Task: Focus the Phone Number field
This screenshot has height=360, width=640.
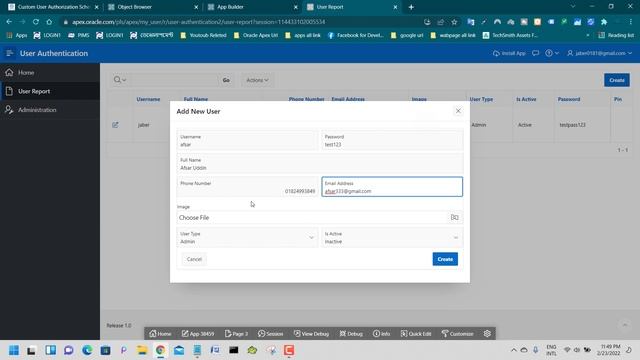Action: tap(247, 187)
